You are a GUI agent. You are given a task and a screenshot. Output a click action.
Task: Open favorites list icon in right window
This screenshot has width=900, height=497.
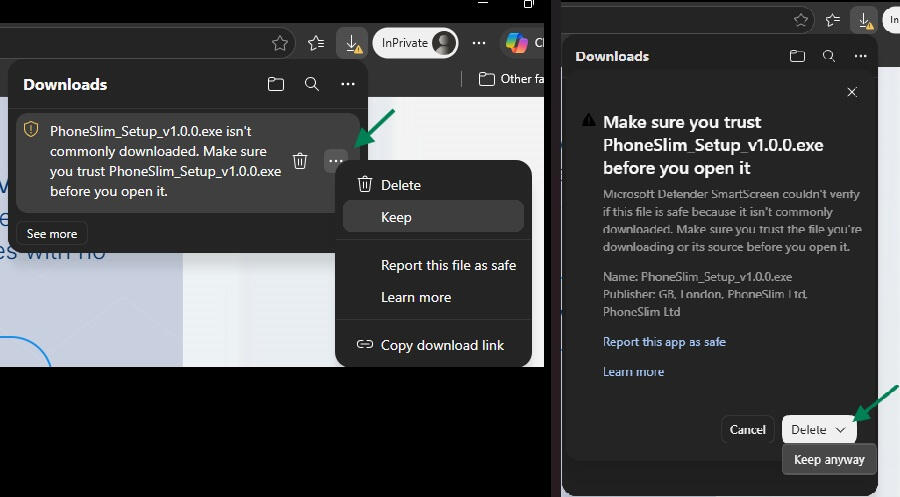(x=832, y=21)
